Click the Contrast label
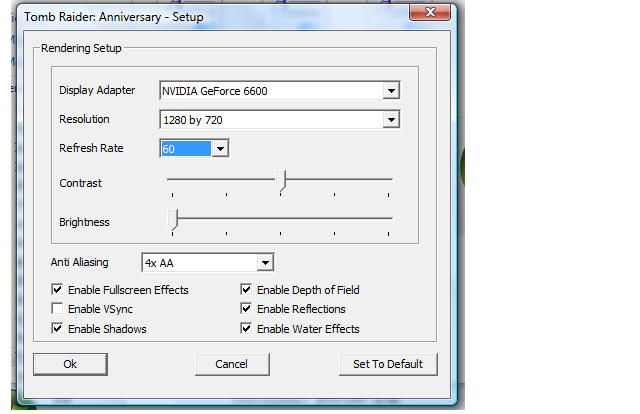Viewport: 640px width, 414px height. click(x=80, y=183)
